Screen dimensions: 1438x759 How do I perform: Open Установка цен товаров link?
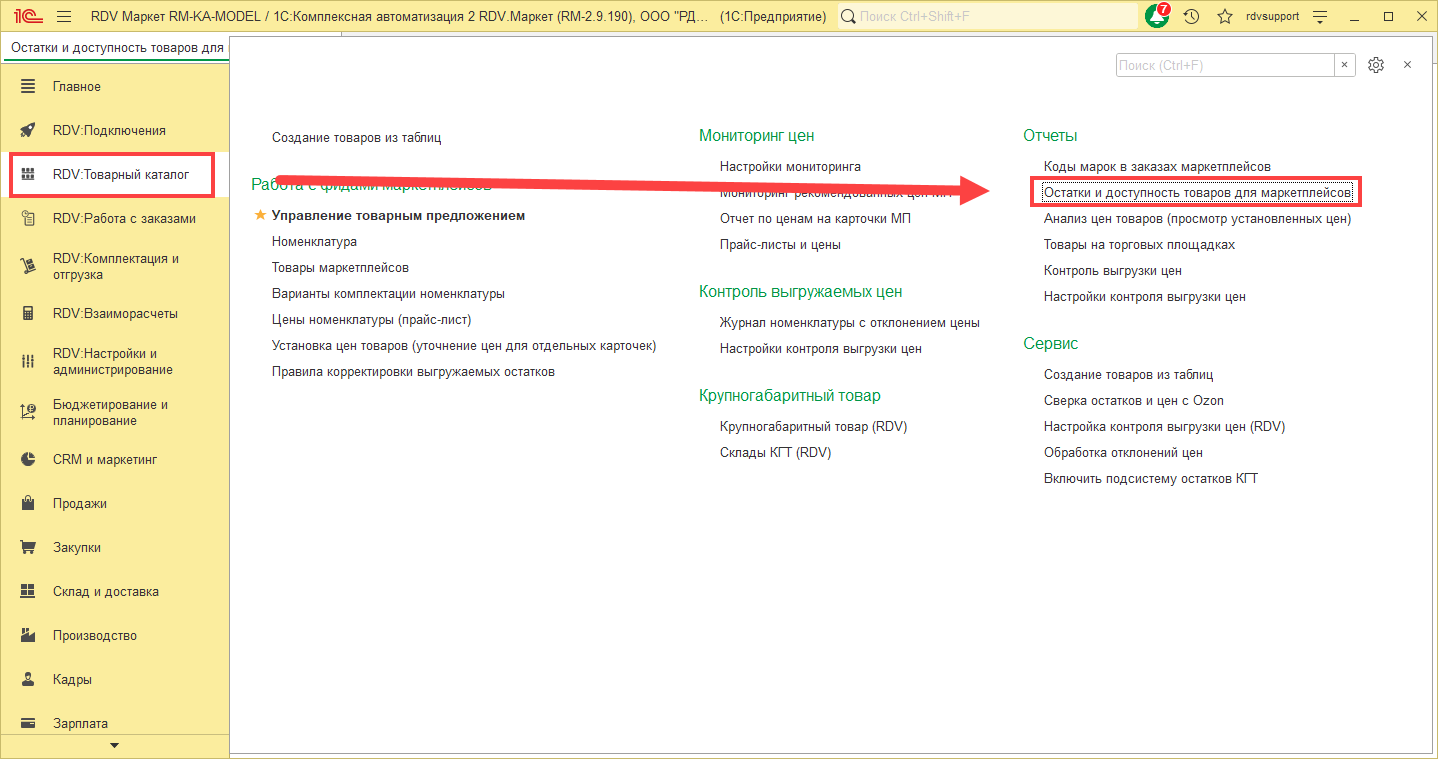tap(464, 345)
